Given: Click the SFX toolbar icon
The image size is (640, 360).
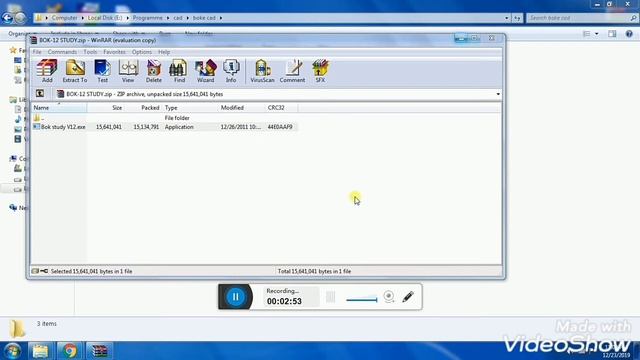Looking at the screenshot, I should (x=320, y=71).
